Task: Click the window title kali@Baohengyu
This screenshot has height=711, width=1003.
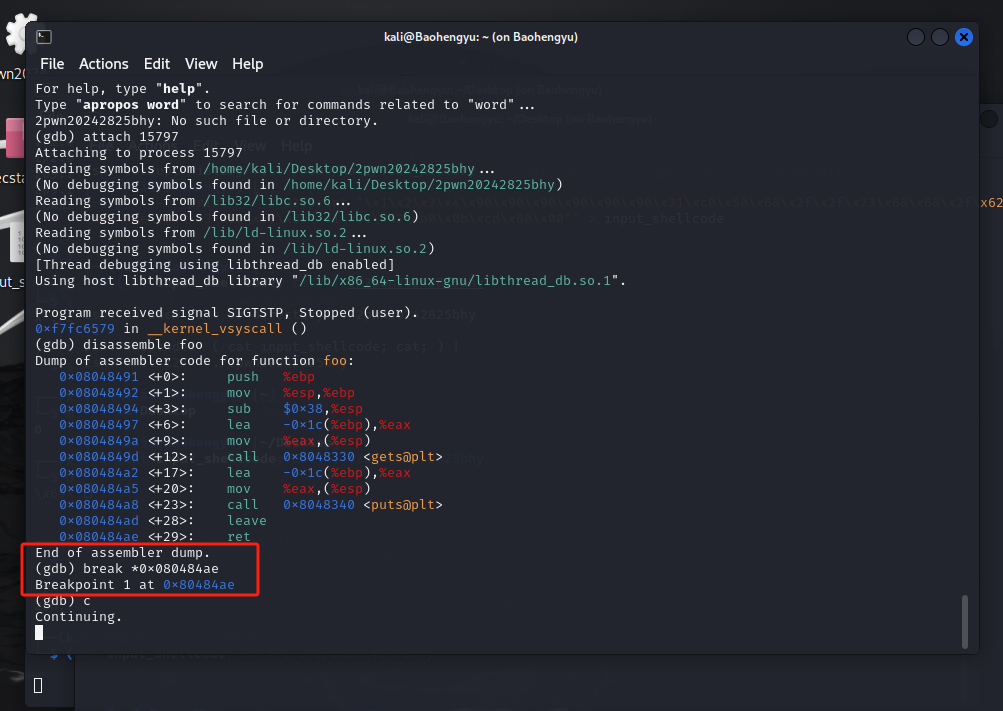Action: 480,37
